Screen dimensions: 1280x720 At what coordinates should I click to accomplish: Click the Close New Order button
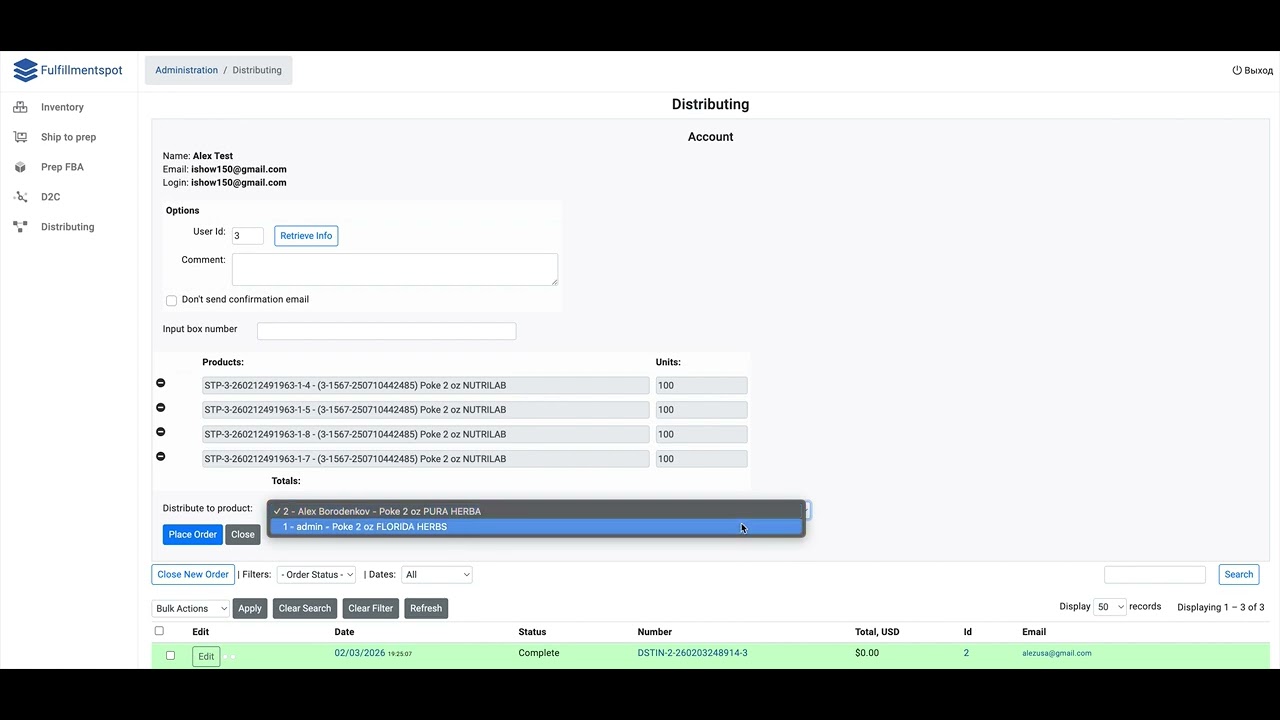193,574
